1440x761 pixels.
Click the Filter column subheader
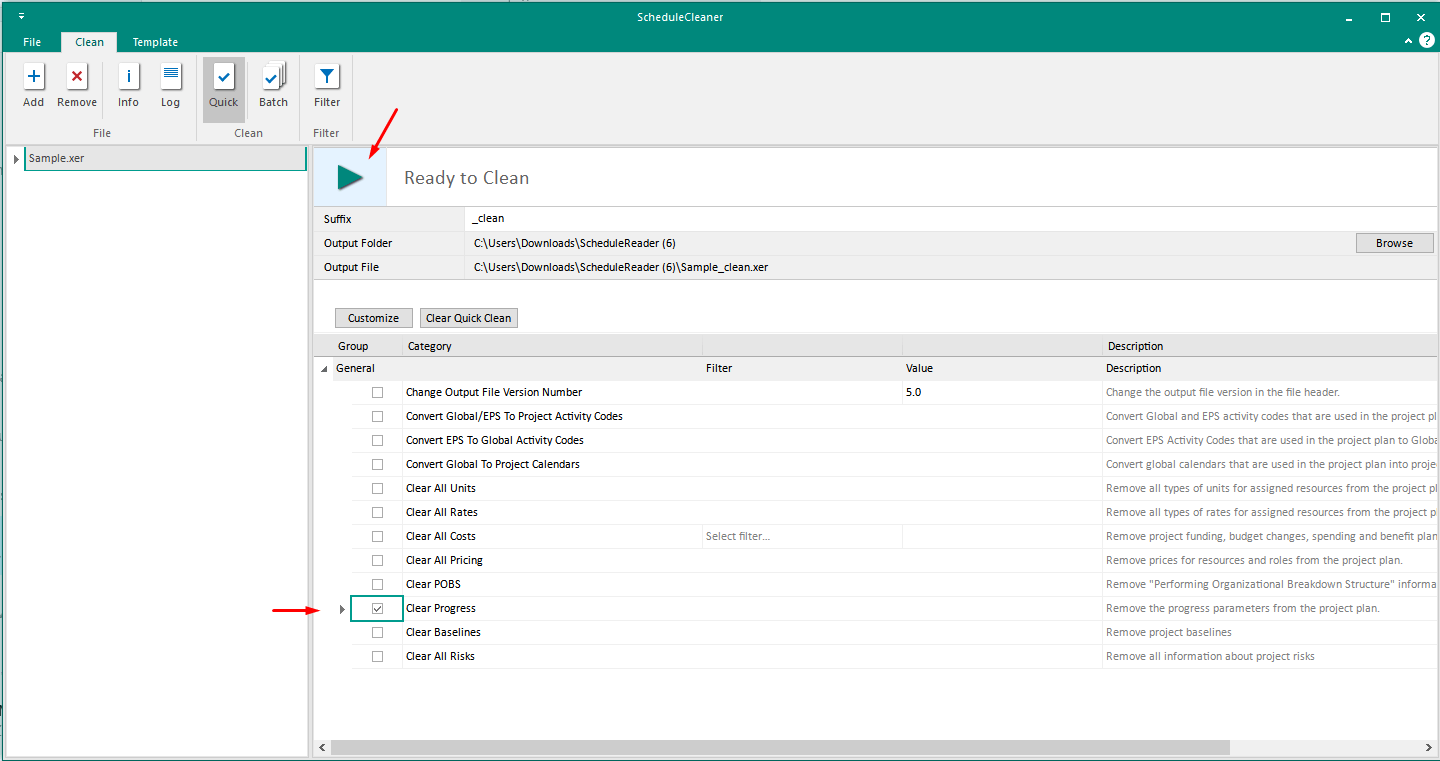click(x=719, y=368)
